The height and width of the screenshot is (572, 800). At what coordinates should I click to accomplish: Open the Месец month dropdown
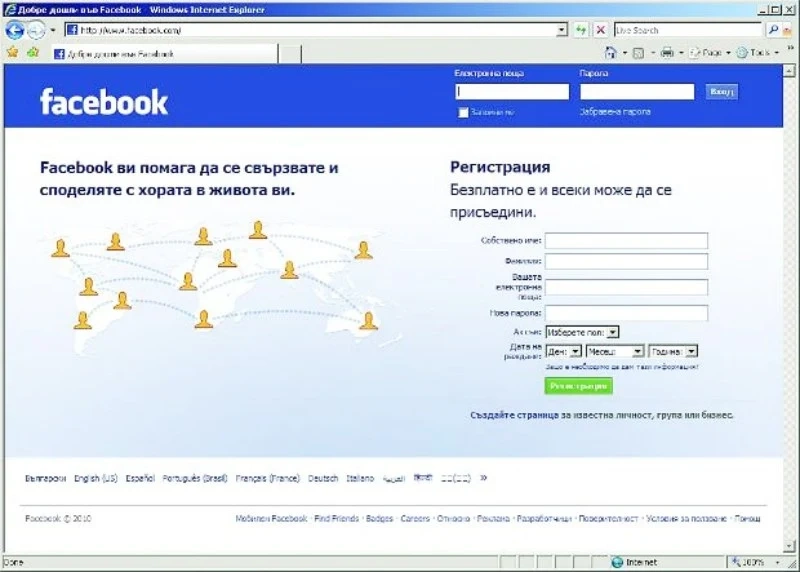615,352
